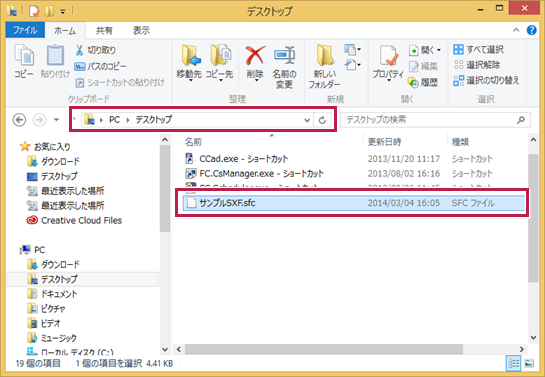Switch to details view icon in status bar
This screenshot has width=545, height=377.
513,363
